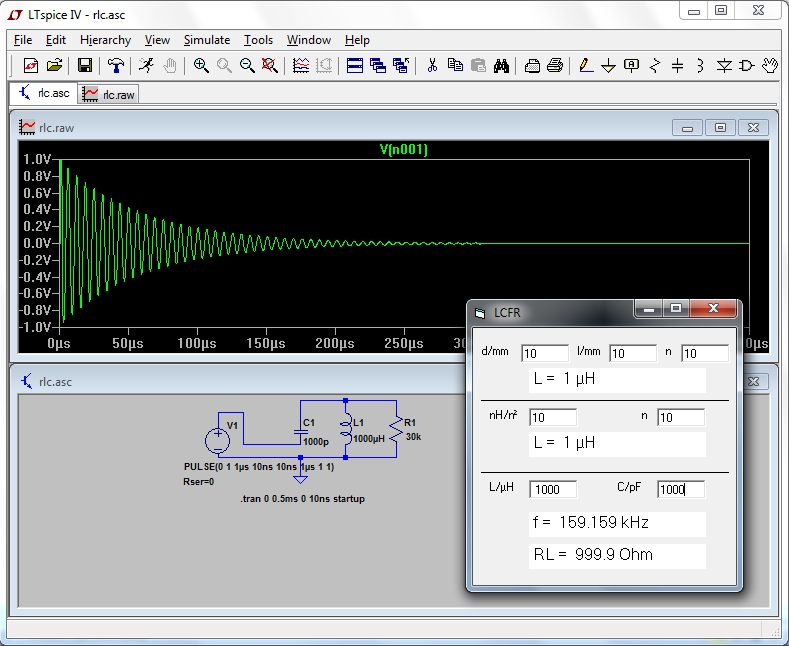Click the Run simulation icon
The height and width of the screenshot is (646, 789).
(147, 66)
